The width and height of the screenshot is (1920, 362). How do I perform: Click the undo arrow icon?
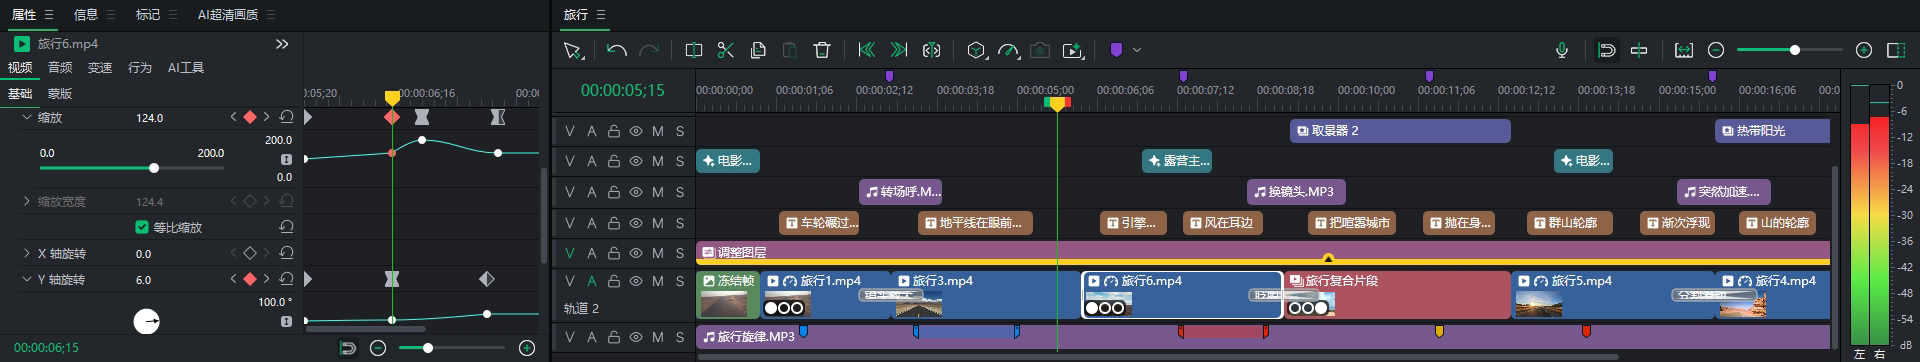(x=617, y=50)
